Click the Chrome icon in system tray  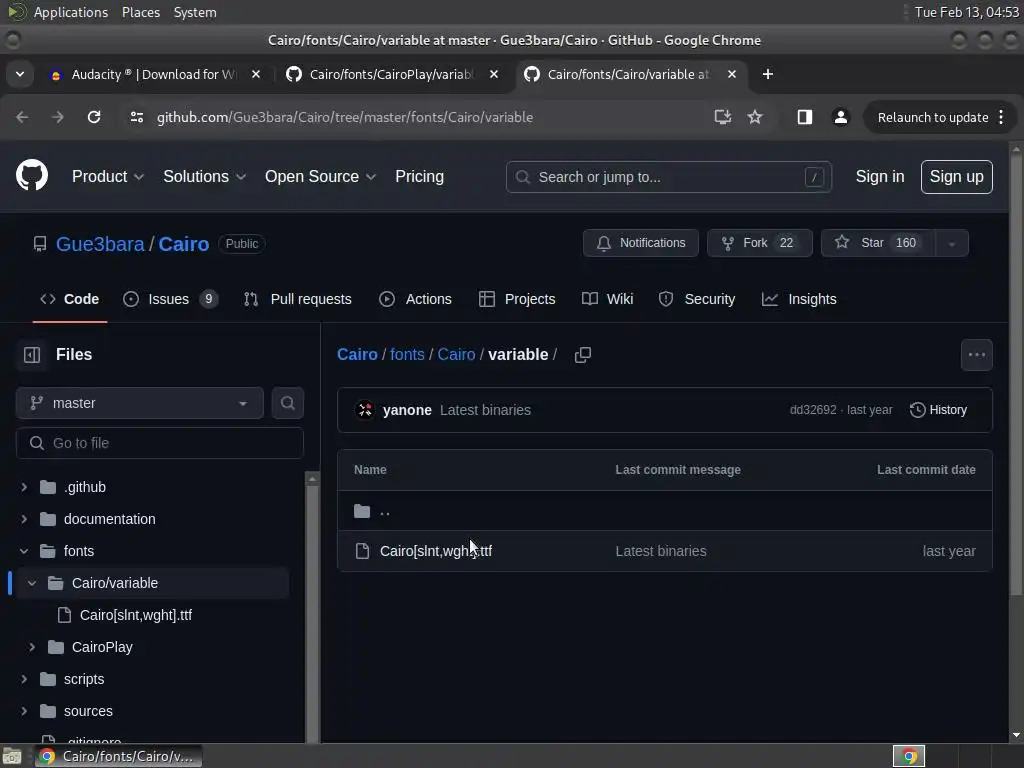click(x=909, y=756)
